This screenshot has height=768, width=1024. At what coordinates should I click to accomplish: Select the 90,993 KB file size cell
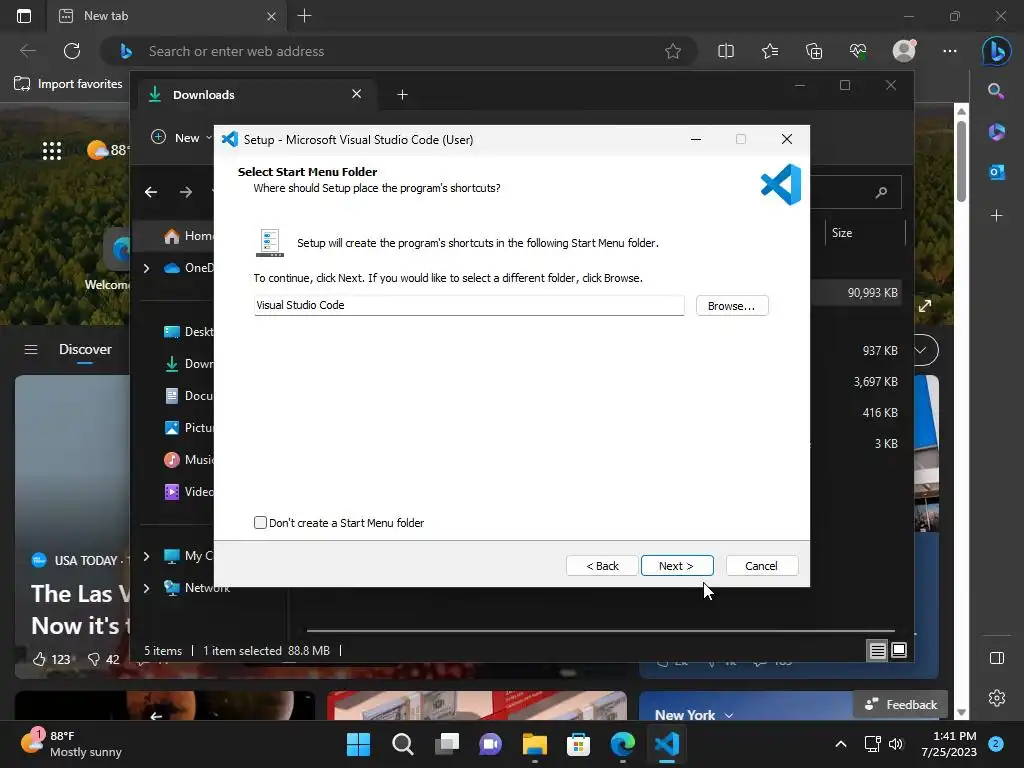[872, 293]
